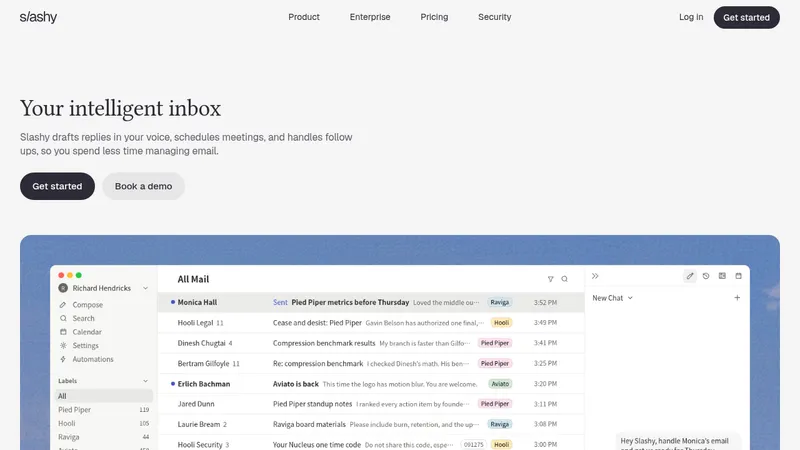Select the All label
Screen dimensions: 800x450
[104, 396]
